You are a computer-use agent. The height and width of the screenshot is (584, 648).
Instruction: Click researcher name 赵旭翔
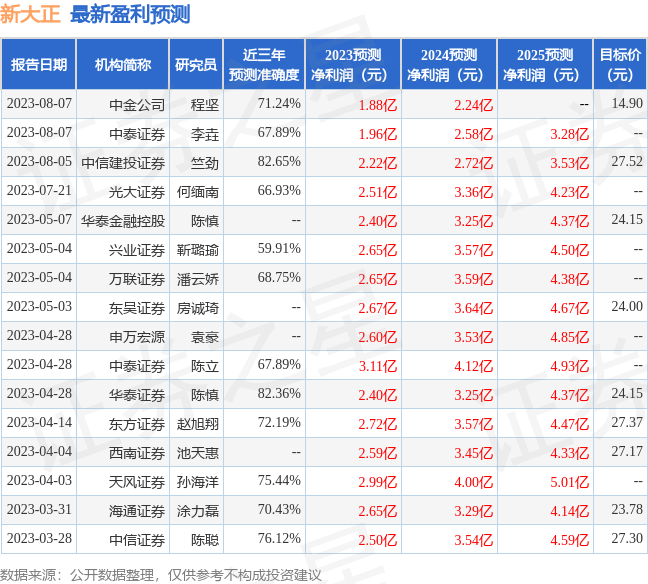coord(198,423)
